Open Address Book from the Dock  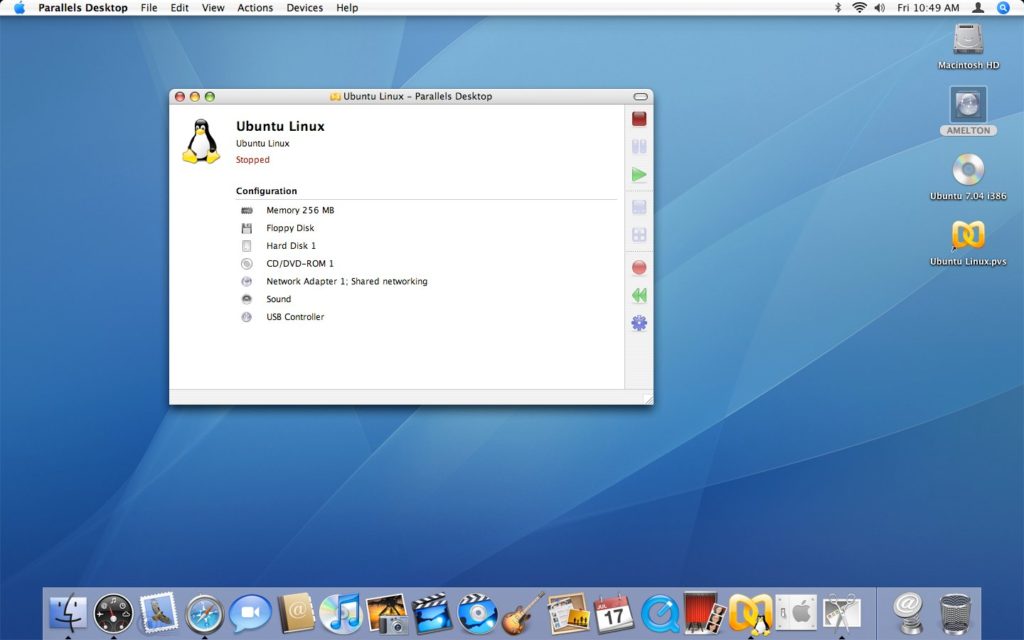296,613
